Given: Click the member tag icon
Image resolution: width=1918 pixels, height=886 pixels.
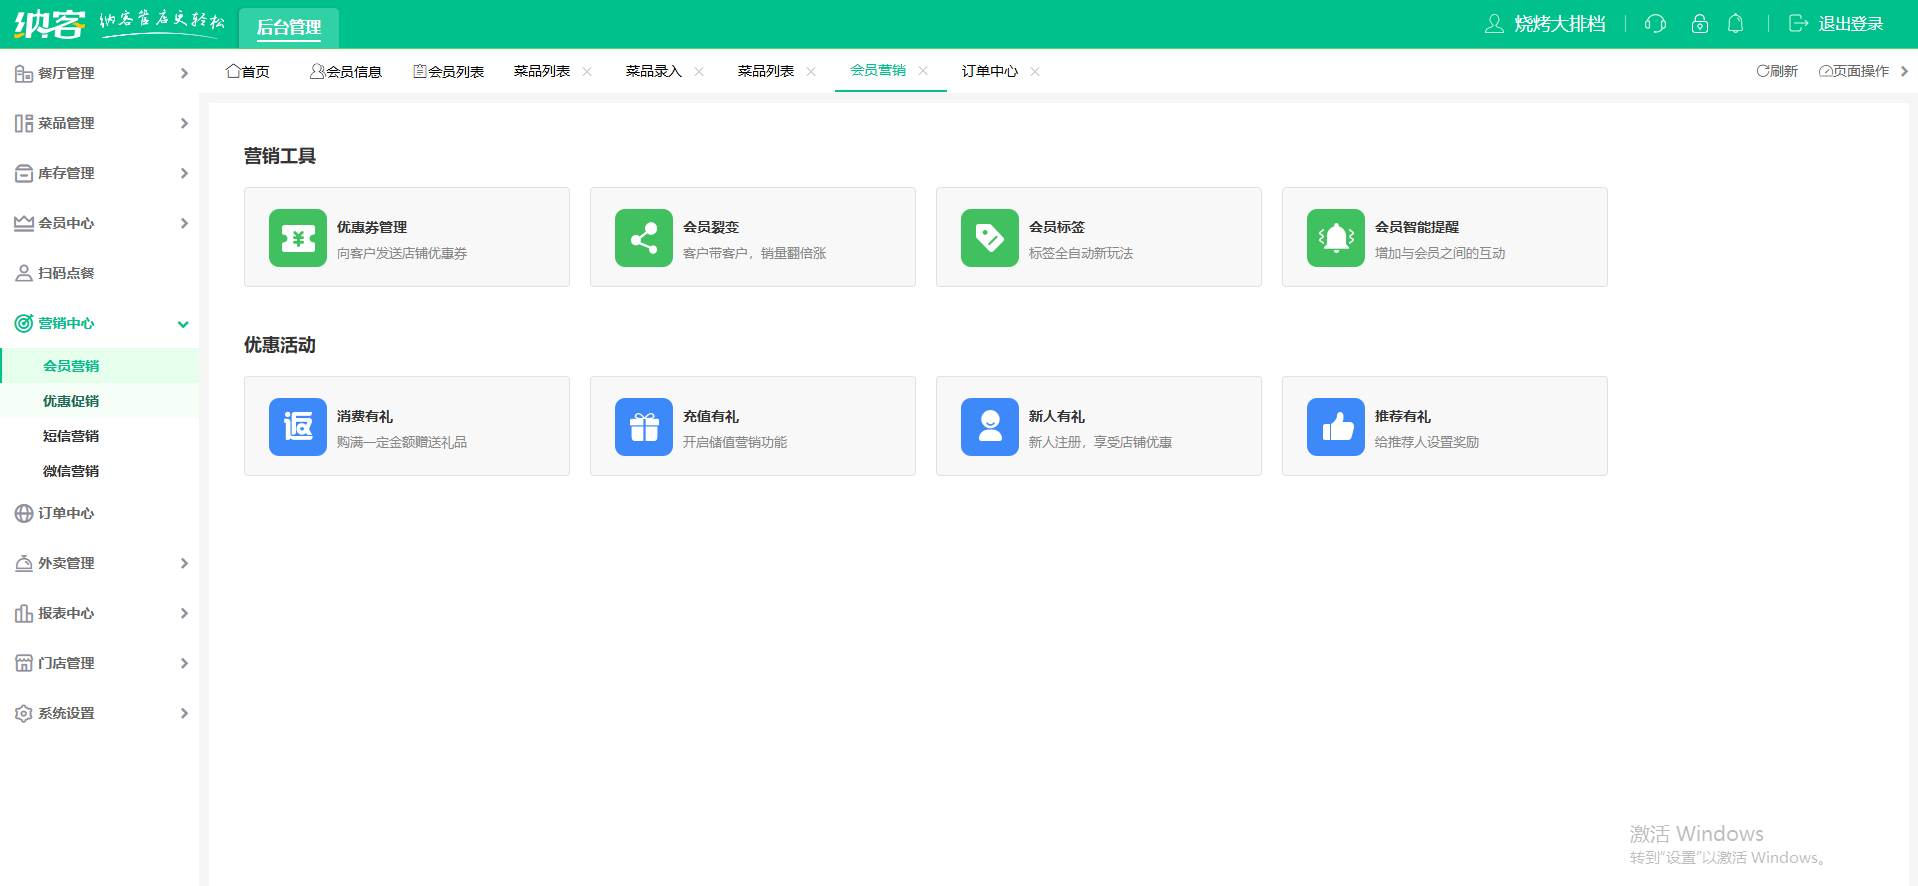Looking at the screenshot, I should coord(990,238).
